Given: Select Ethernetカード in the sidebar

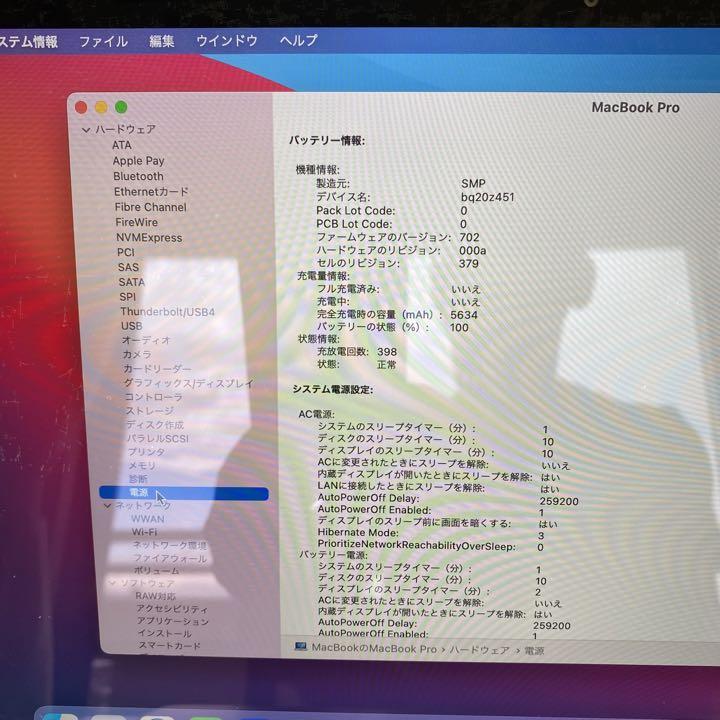Looking at the screenshot, I should click(x=151, y=191).
